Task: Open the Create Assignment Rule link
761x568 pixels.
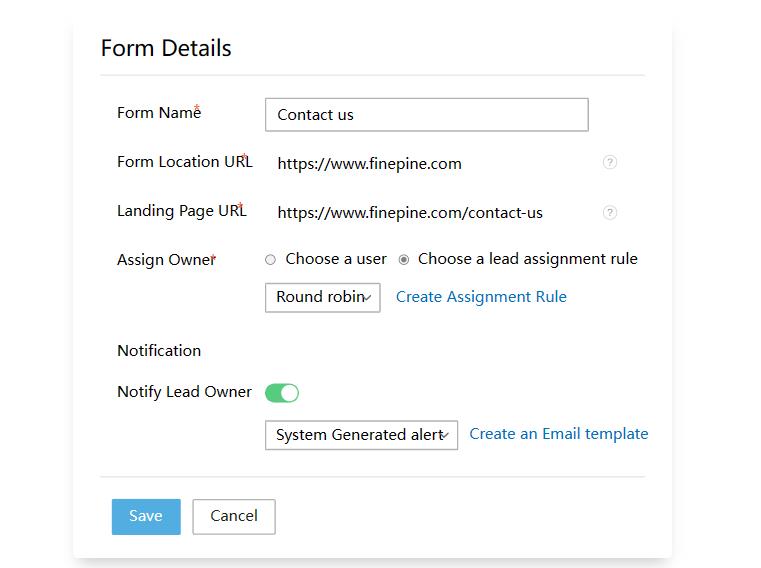Action: (481, 297)
